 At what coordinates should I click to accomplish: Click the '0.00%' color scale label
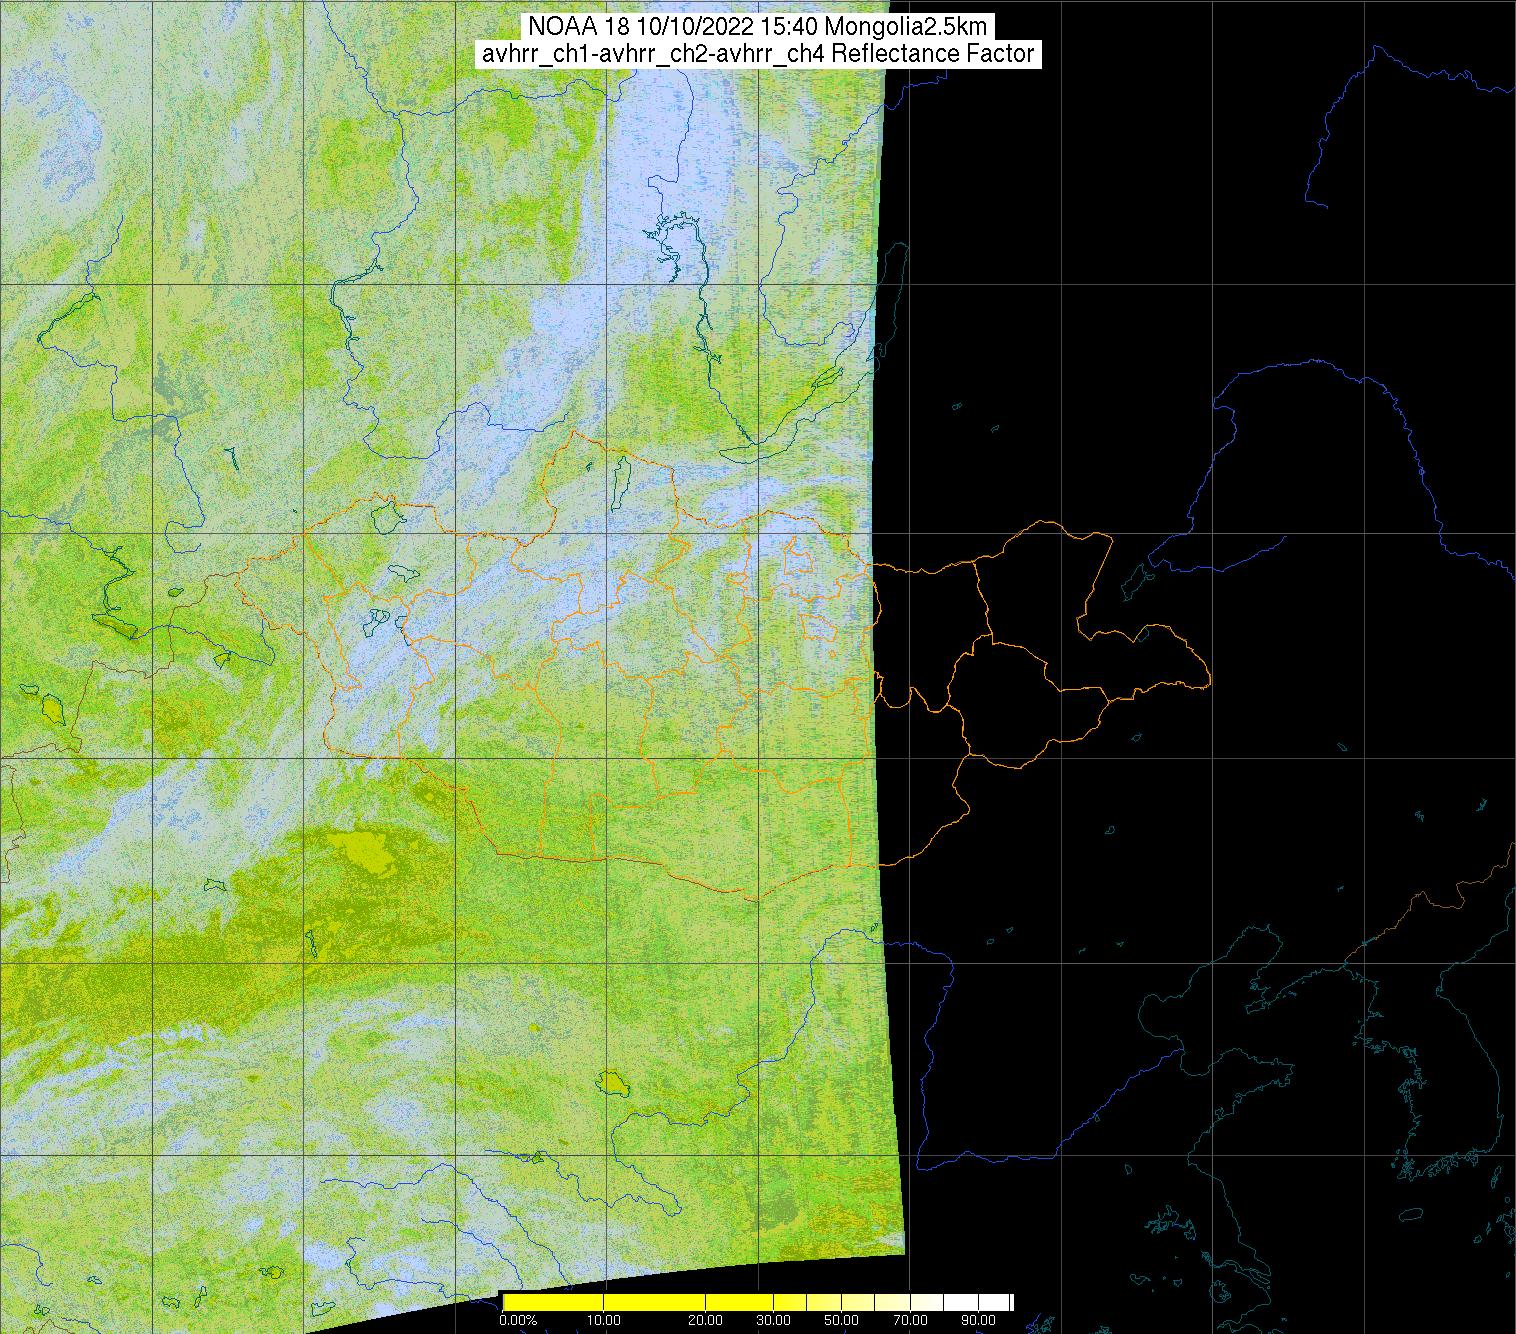pyautogui.click(x=518, y=1321)
